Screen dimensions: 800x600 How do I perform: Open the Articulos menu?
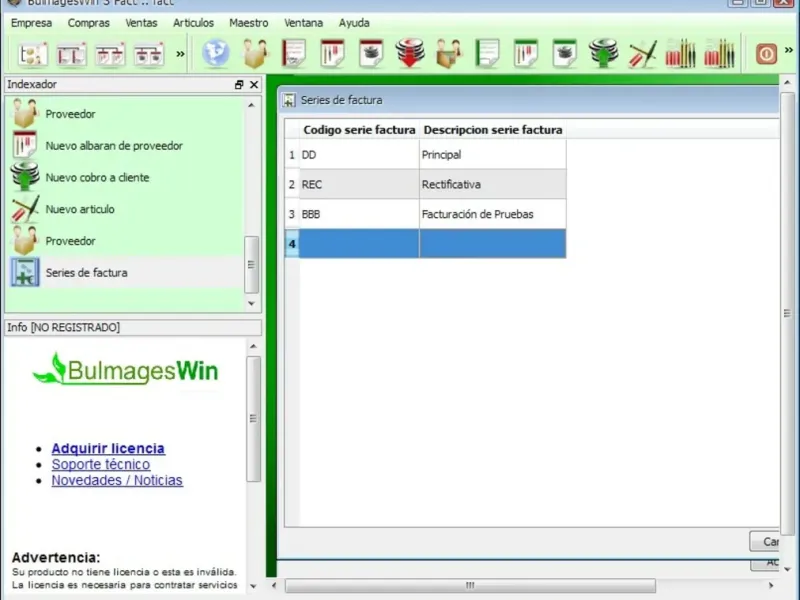[193, 23]
